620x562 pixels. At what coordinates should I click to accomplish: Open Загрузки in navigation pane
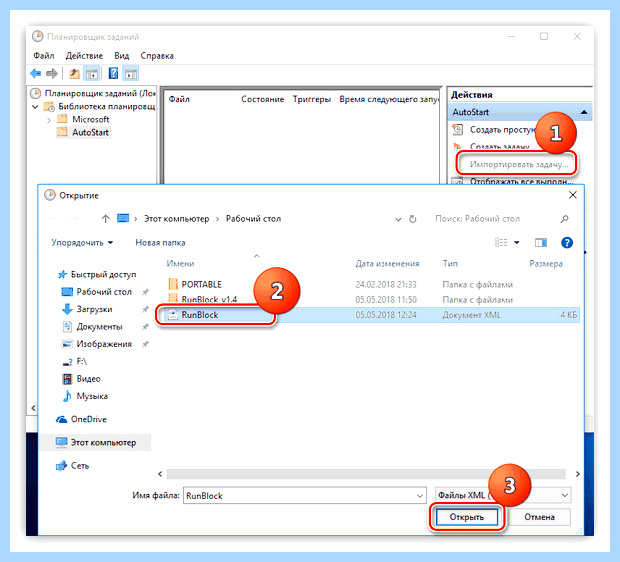[94, 309]
